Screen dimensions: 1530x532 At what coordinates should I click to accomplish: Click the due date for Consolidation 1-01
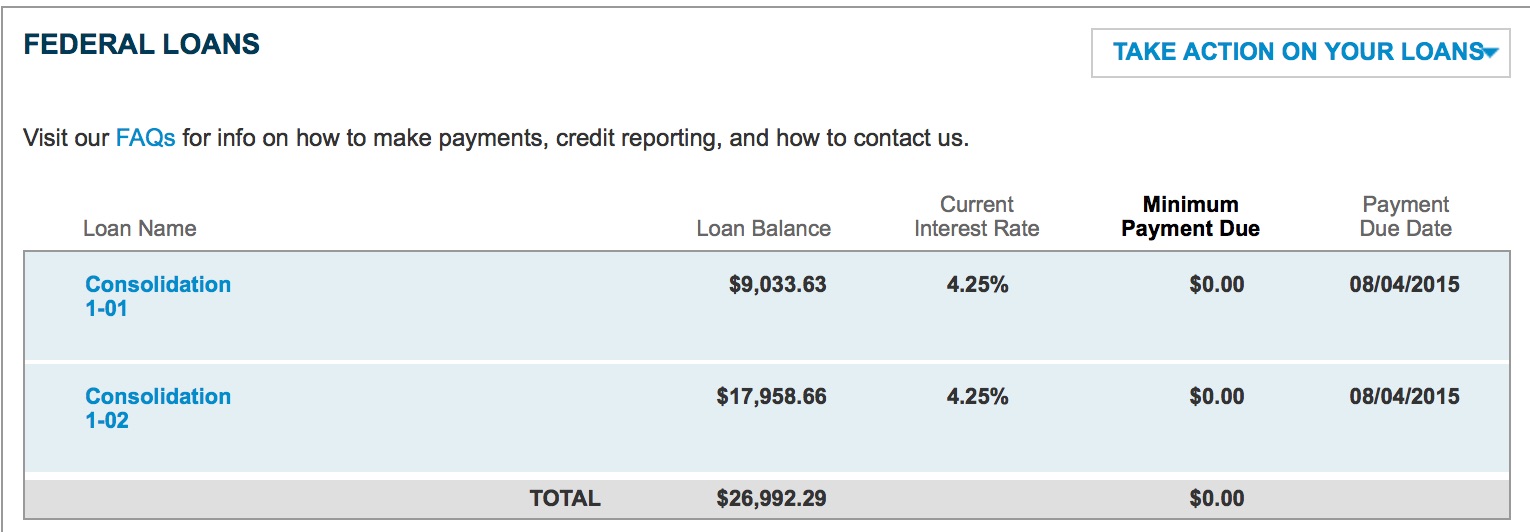click(1404, 285)
